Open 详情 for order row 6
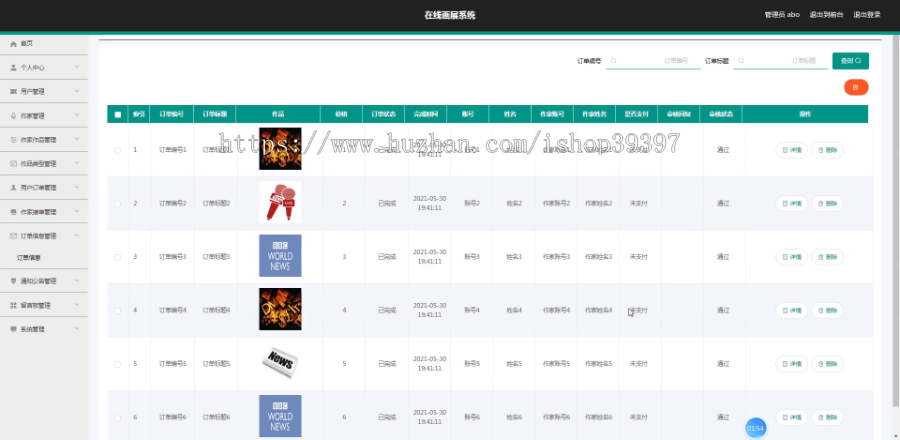 (792, 417)
